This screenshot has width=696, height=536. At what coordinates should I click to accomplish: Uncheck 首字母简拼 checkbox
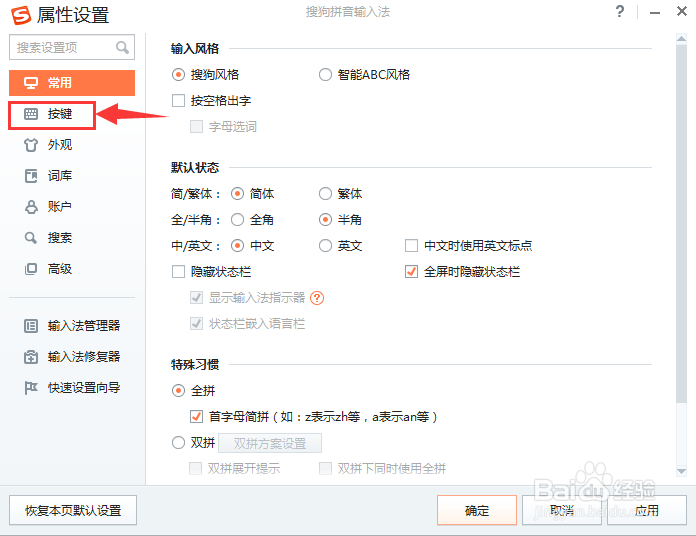pyautogui.click(x=196, y=417)
